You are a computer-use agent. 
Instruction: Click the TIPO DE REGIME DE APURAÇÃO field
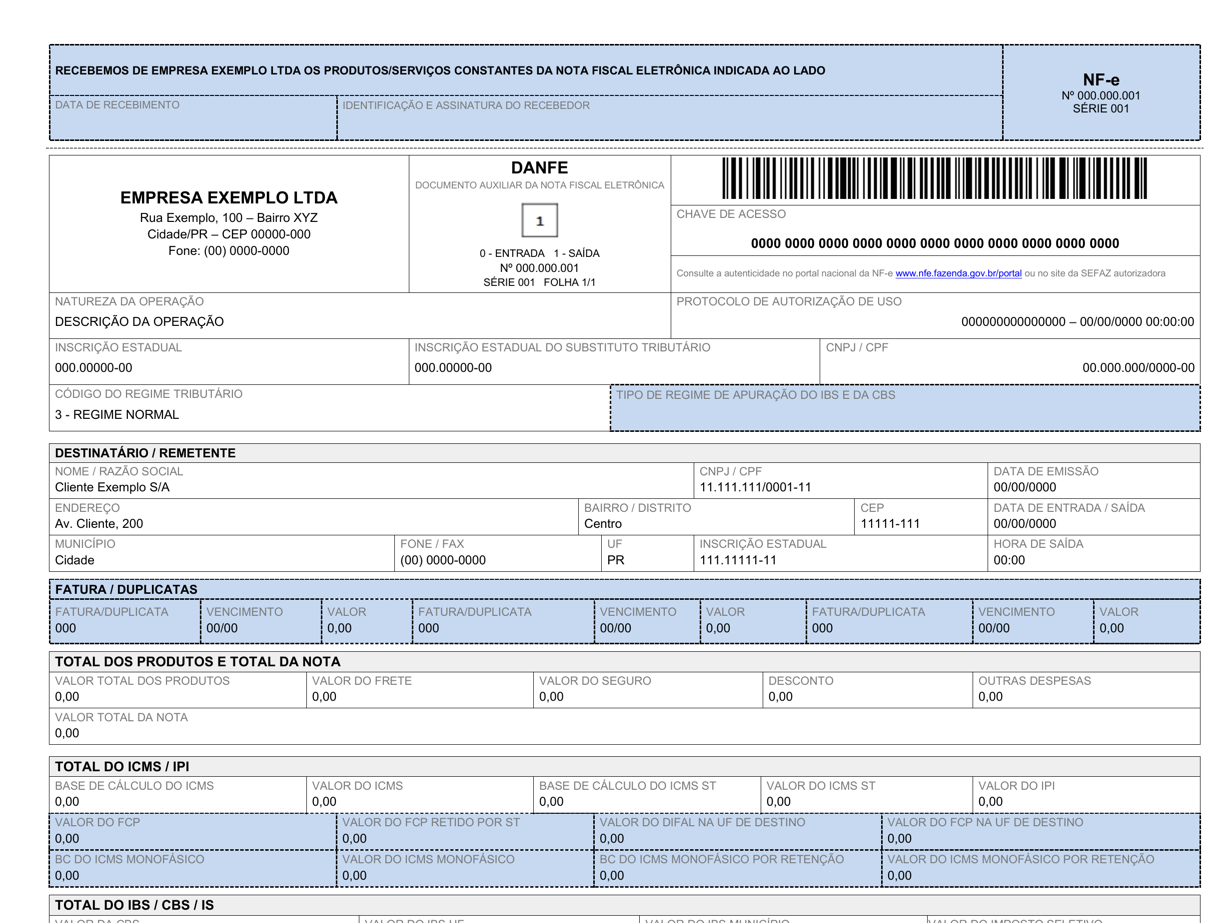tap(905, 408)
